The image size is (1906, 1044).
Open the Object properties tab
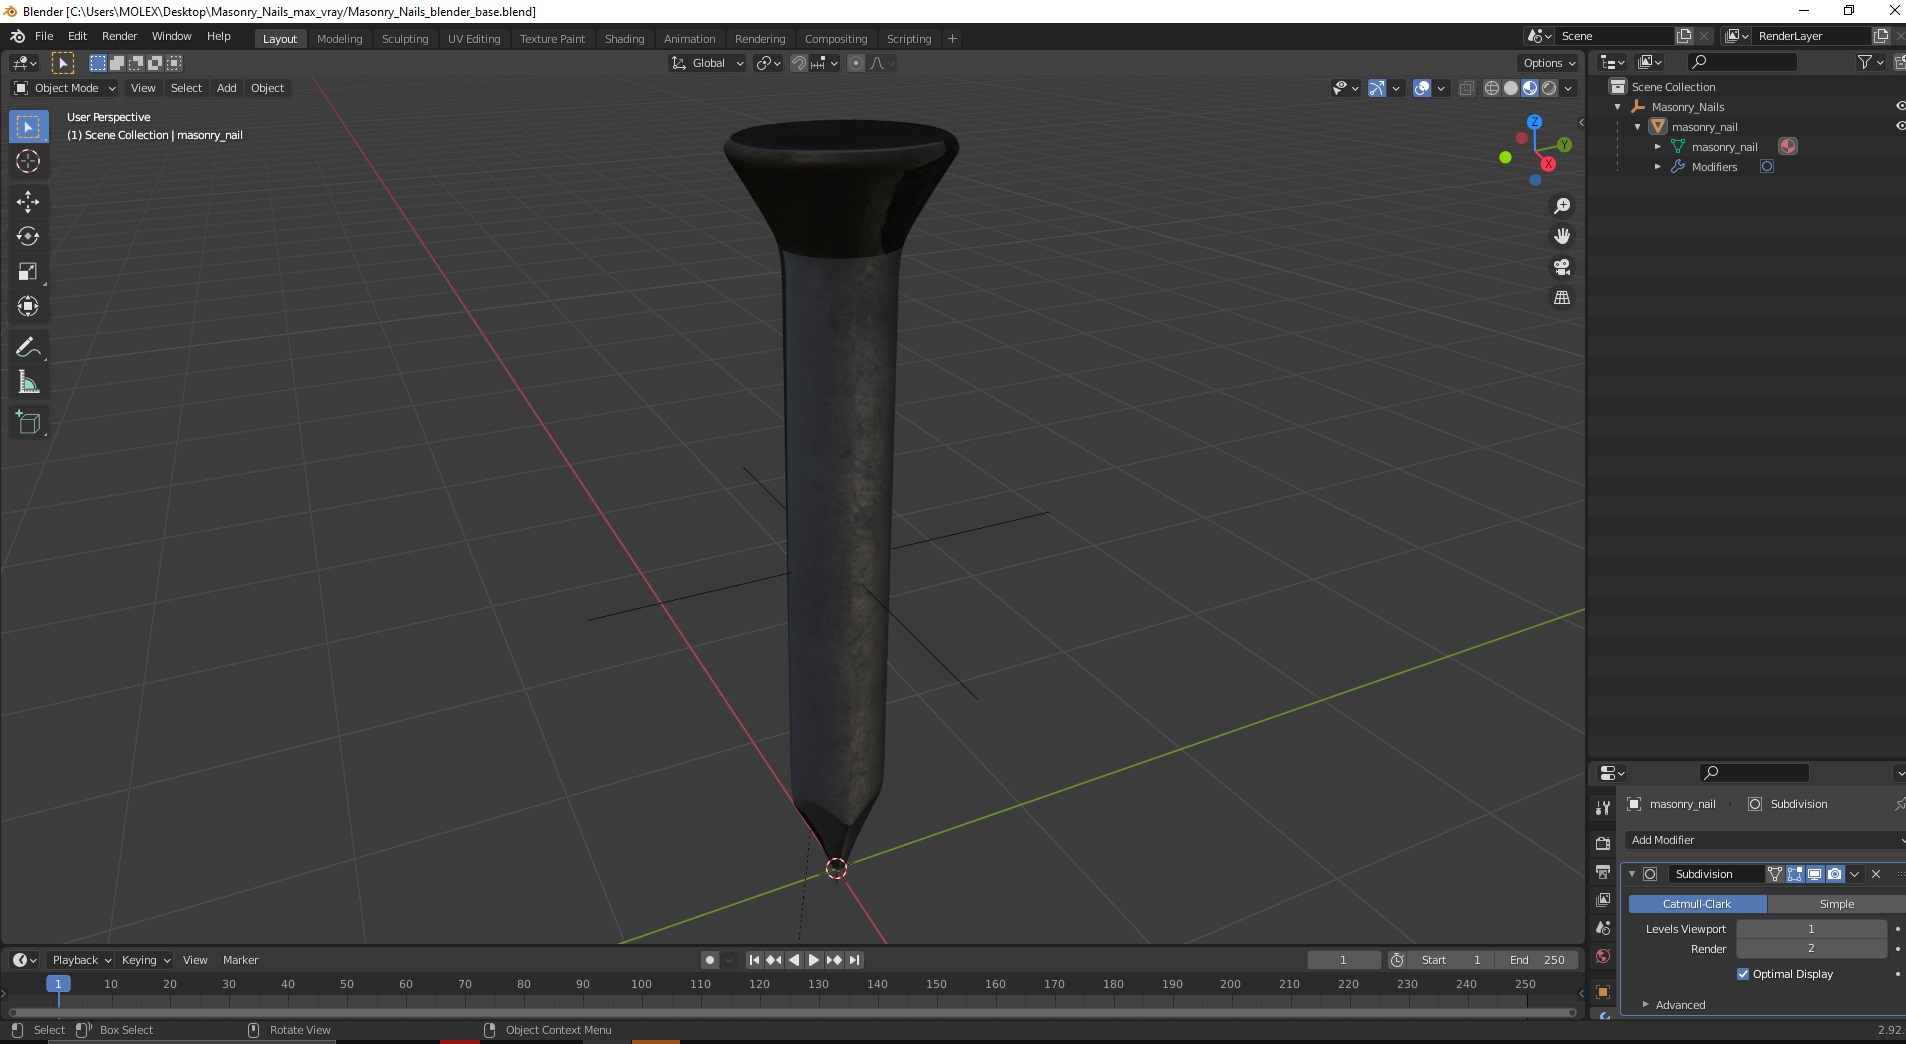point(1603,992)
